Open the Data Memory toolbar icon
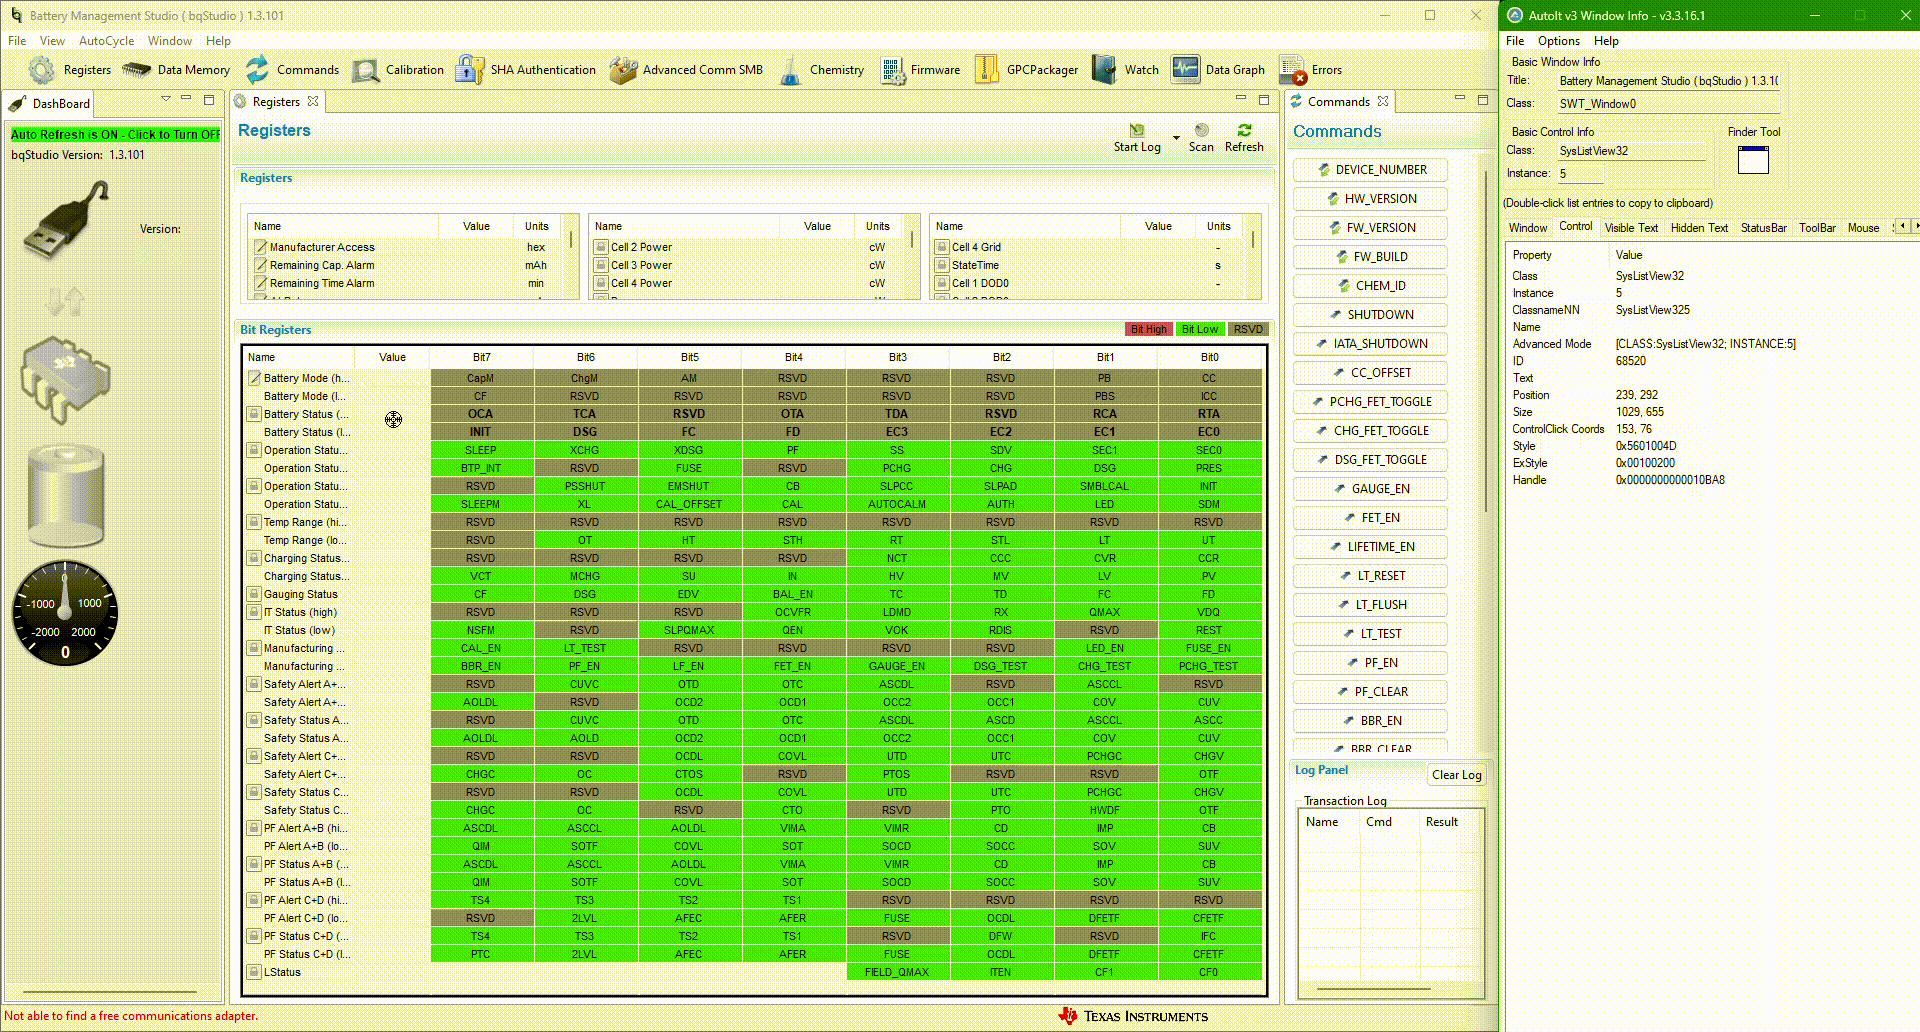This screenshot has width=1920, height=1032. coord(137,70)
